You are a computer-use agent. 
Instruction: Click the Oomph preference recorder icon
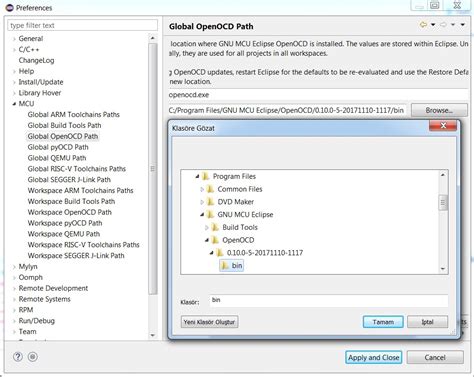point(32,357)
